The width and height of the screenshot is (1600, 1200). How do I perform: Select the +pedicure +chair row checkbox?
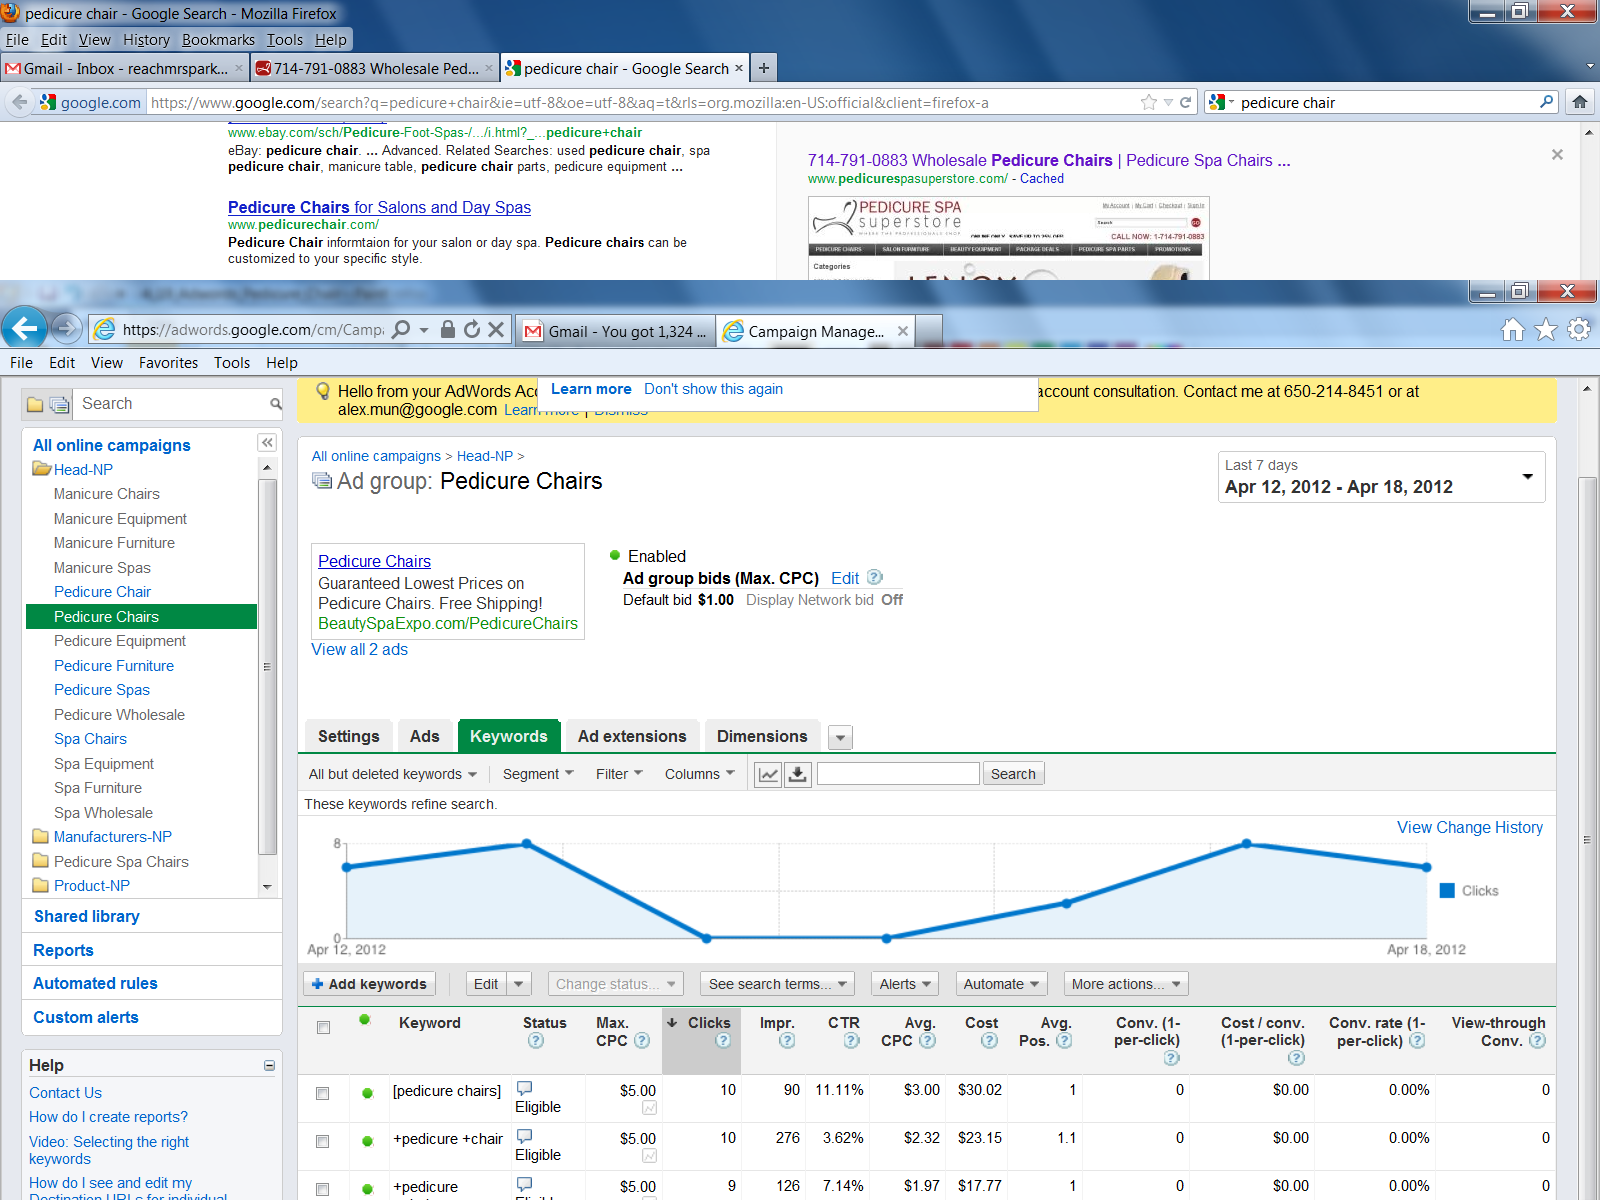pos(323,1141)
